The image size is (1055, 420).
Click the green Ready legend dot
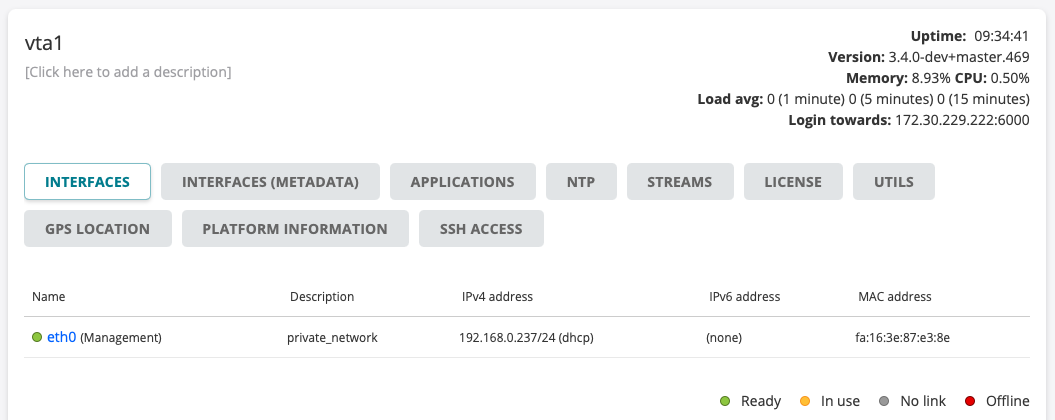(725, 401)
